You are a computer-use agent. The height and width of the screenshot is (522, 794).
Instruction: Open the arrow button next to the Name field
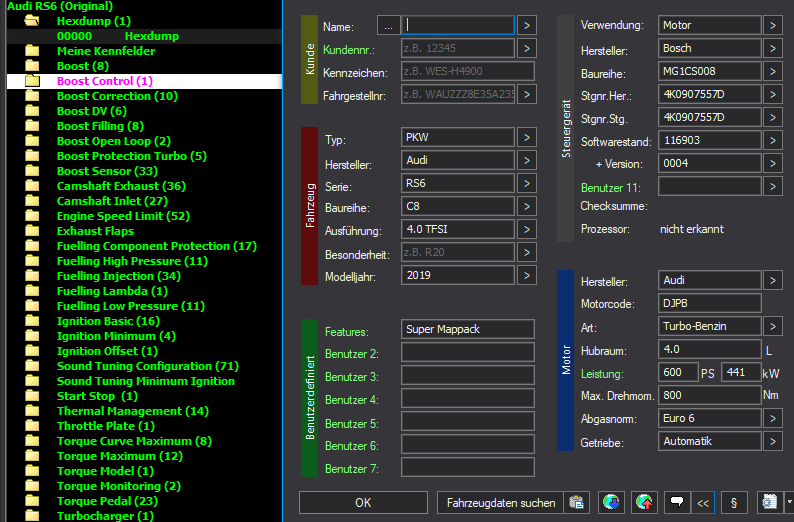click(x=527, y=25)
